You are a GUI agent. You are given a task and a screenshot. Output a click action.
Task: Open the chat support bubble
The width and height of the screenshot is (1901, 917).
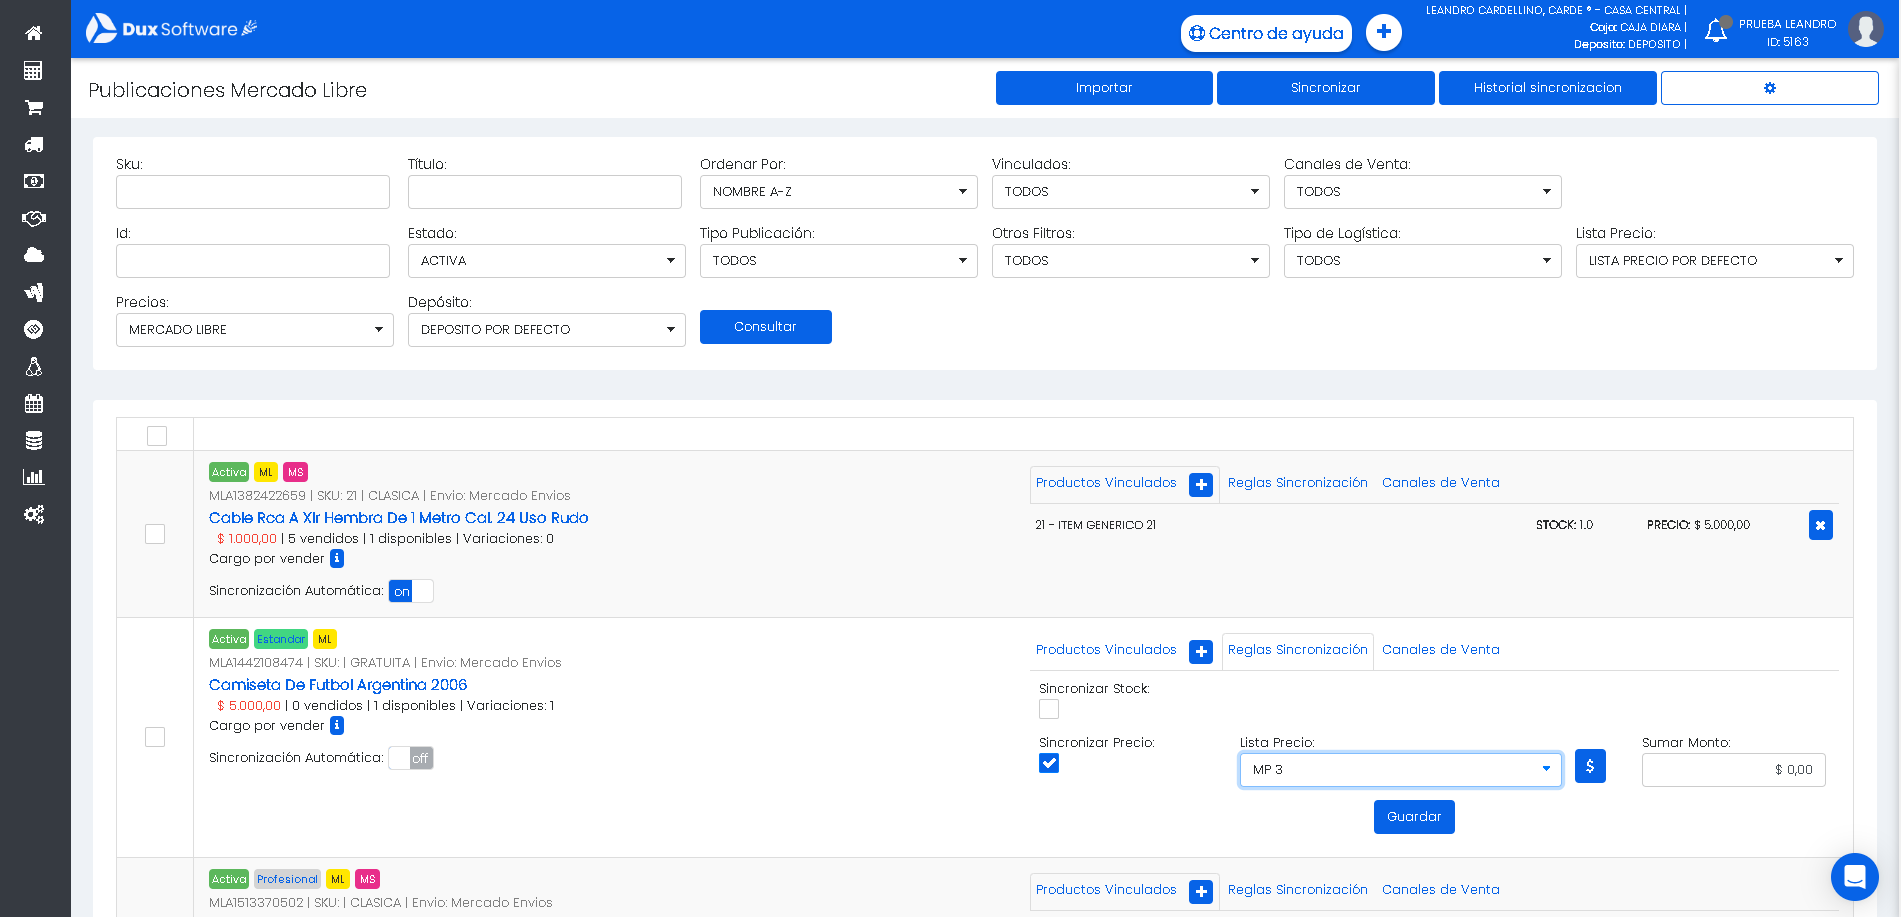tap(1855, 877)
